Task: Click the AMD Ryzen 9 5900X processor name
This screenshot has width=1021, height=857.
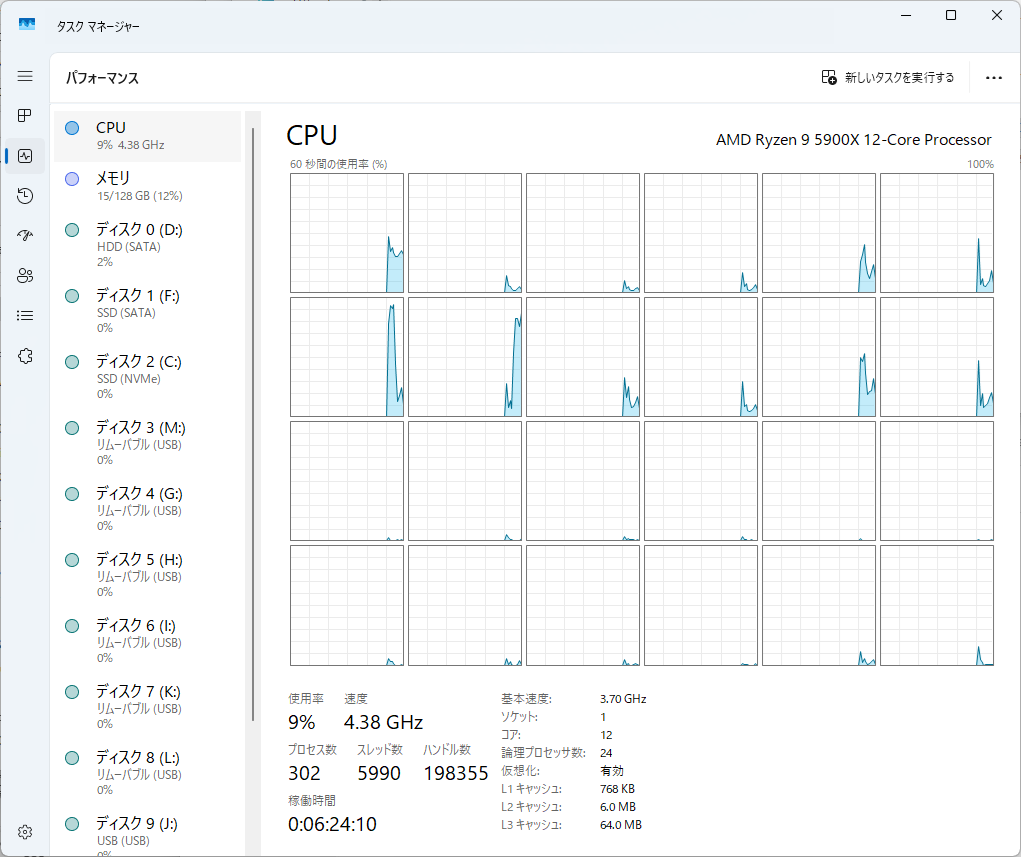Action: click(x=854, y=140)
